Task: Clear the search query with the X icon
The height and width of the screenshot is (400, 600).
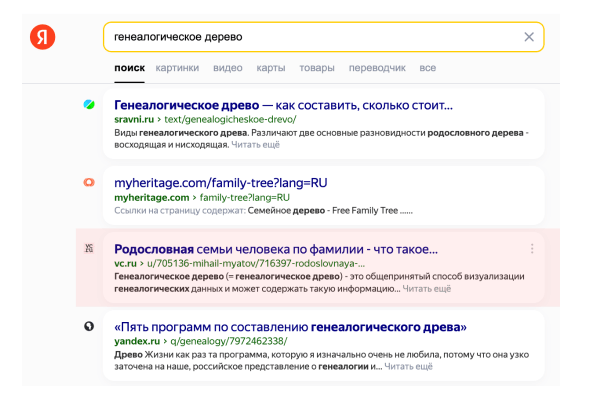Action: [x=529, y=37]
